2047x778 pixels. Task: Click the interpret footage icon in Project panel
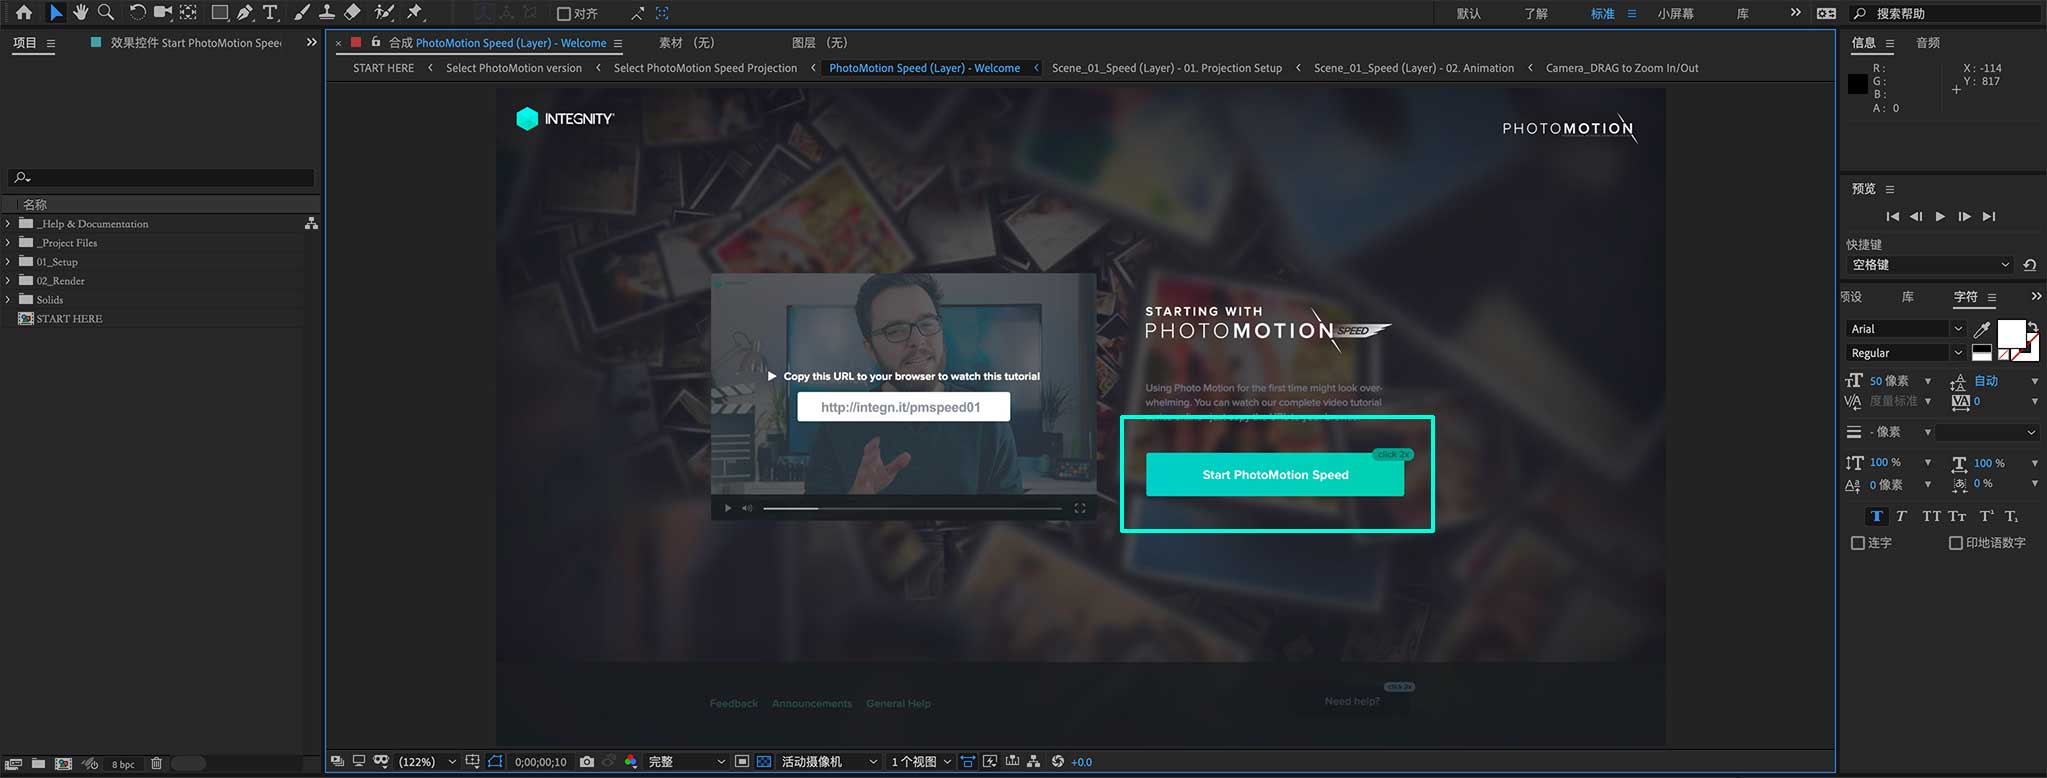13,764
